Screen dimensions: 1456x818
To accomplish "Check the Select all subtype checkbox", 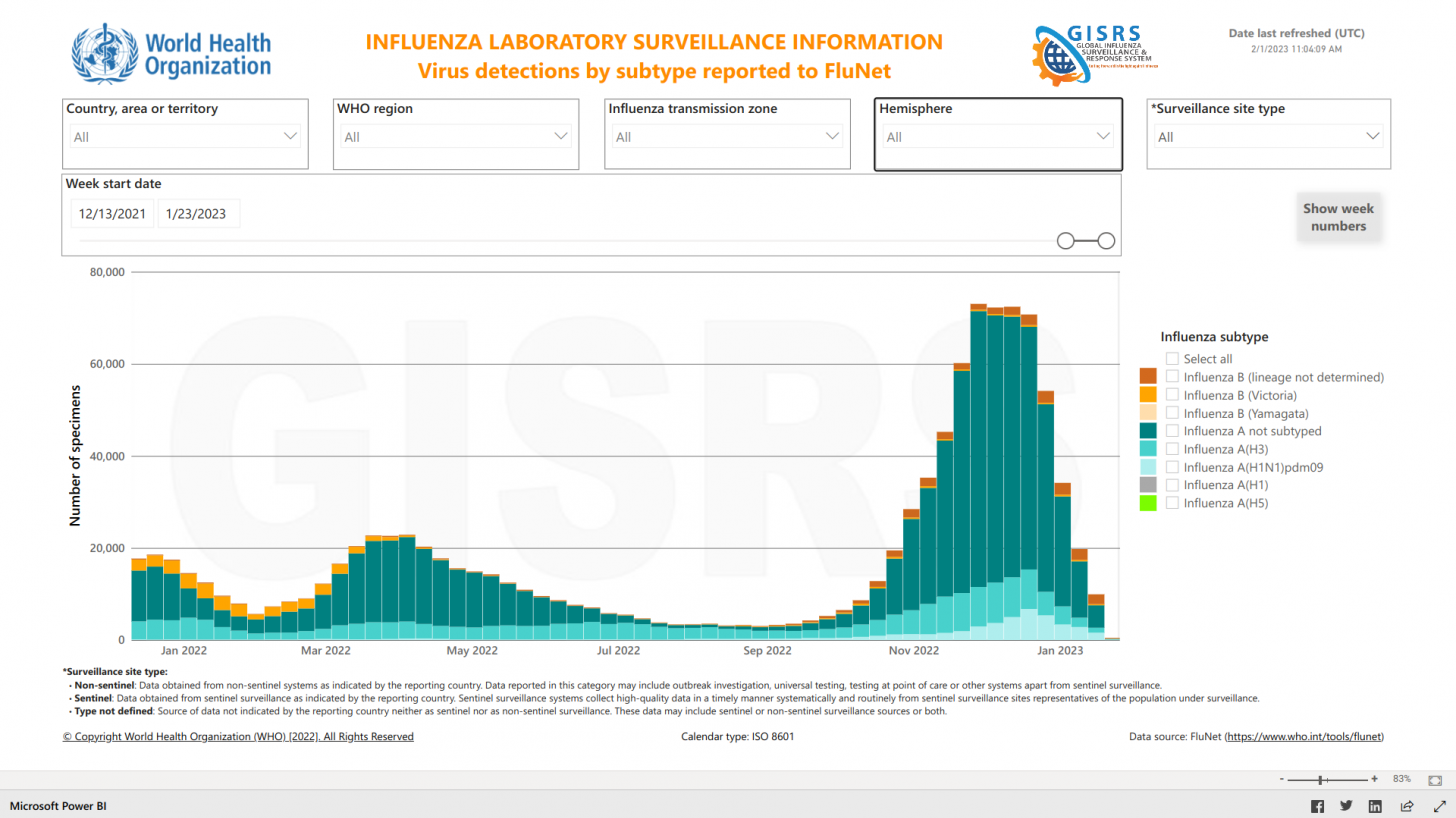I will click(x=1171, y=358).
